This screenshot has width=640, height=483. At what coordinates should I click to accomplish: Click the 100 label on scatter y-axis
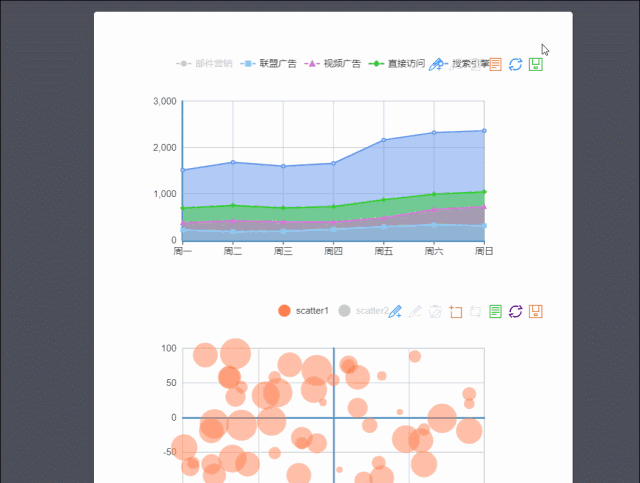pyautogui.click(x=169, y=348)
